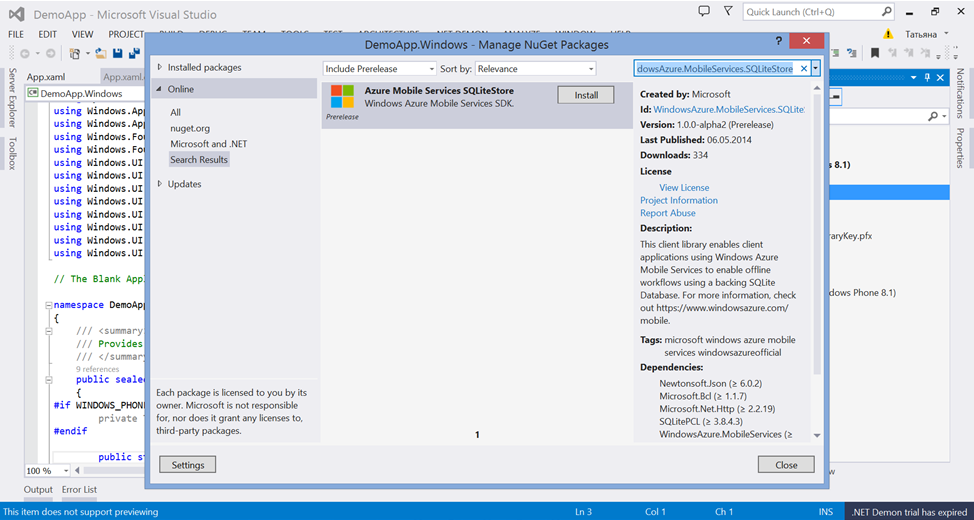Open the feedback speech-bubble icon
The width and height of the screenshot is (974, 520).
pos(704,11)
